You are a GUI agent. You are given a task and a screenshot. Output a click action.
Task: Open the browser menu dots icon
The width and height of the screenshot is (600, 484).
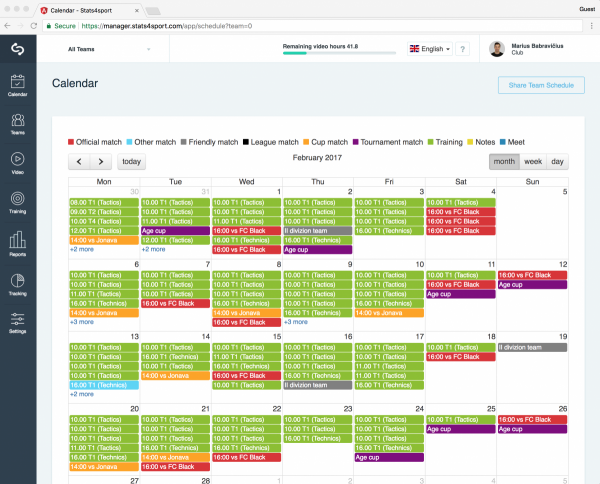pos(592,26)
